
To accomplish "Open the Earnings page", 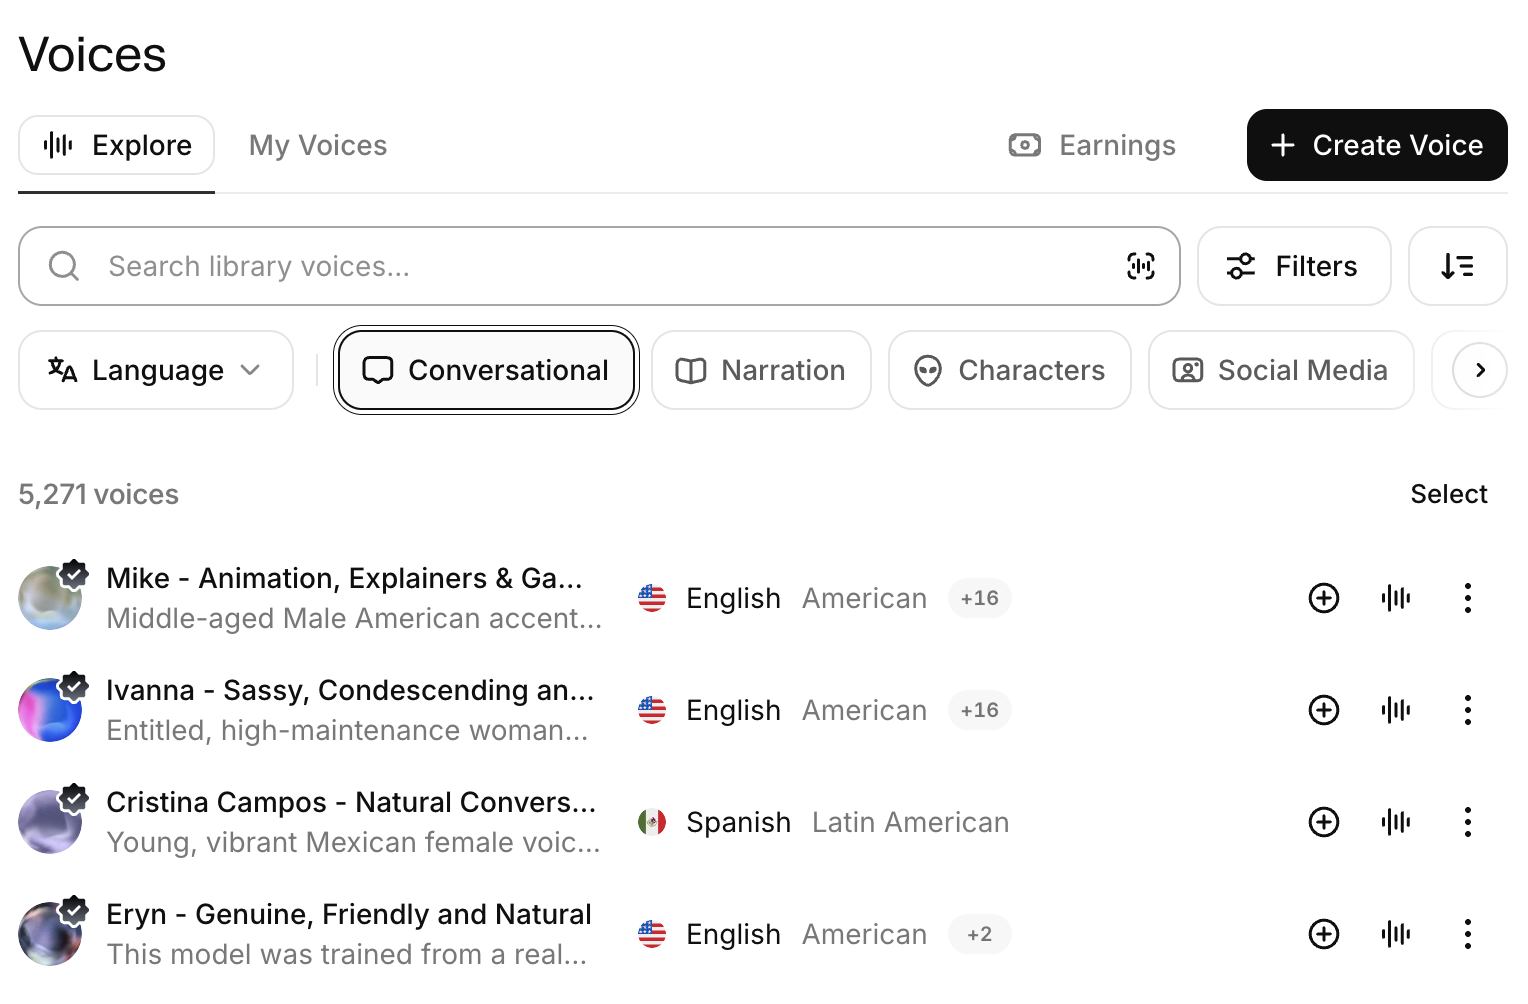I will pos(1093,145).
